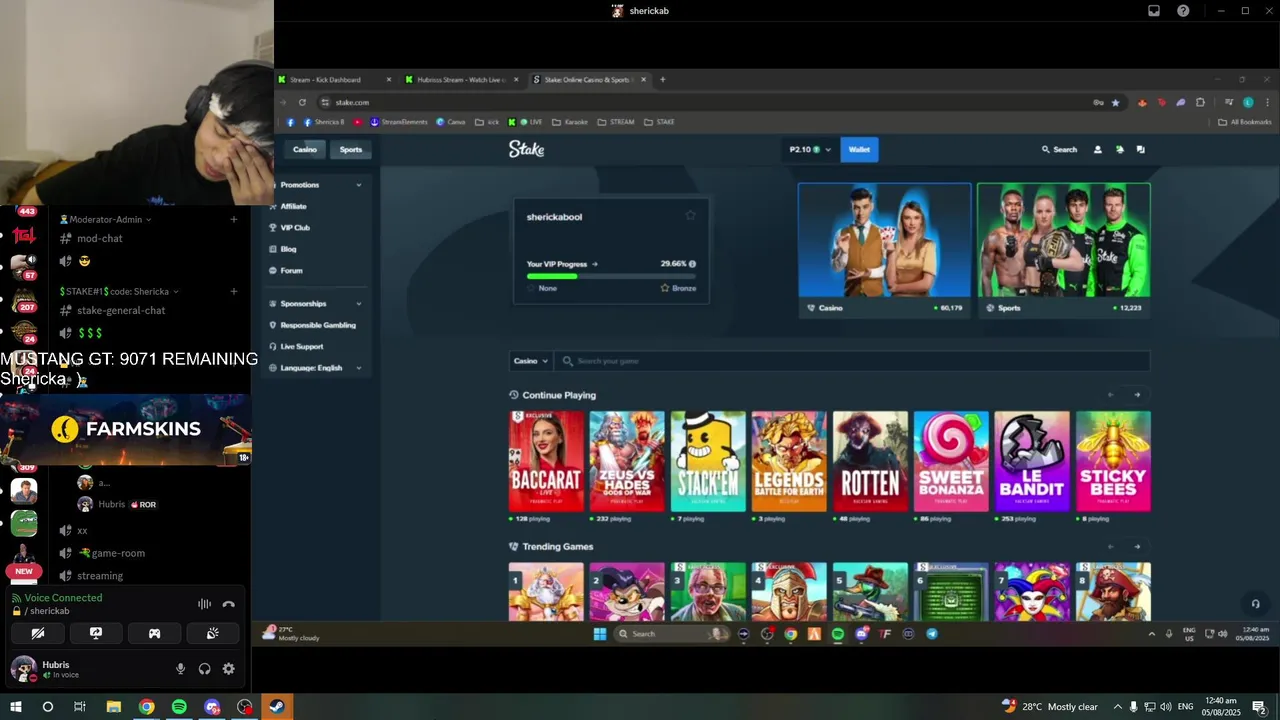
Task: Click the Stake support headset bubble icon
Action: coord(1255,603)
